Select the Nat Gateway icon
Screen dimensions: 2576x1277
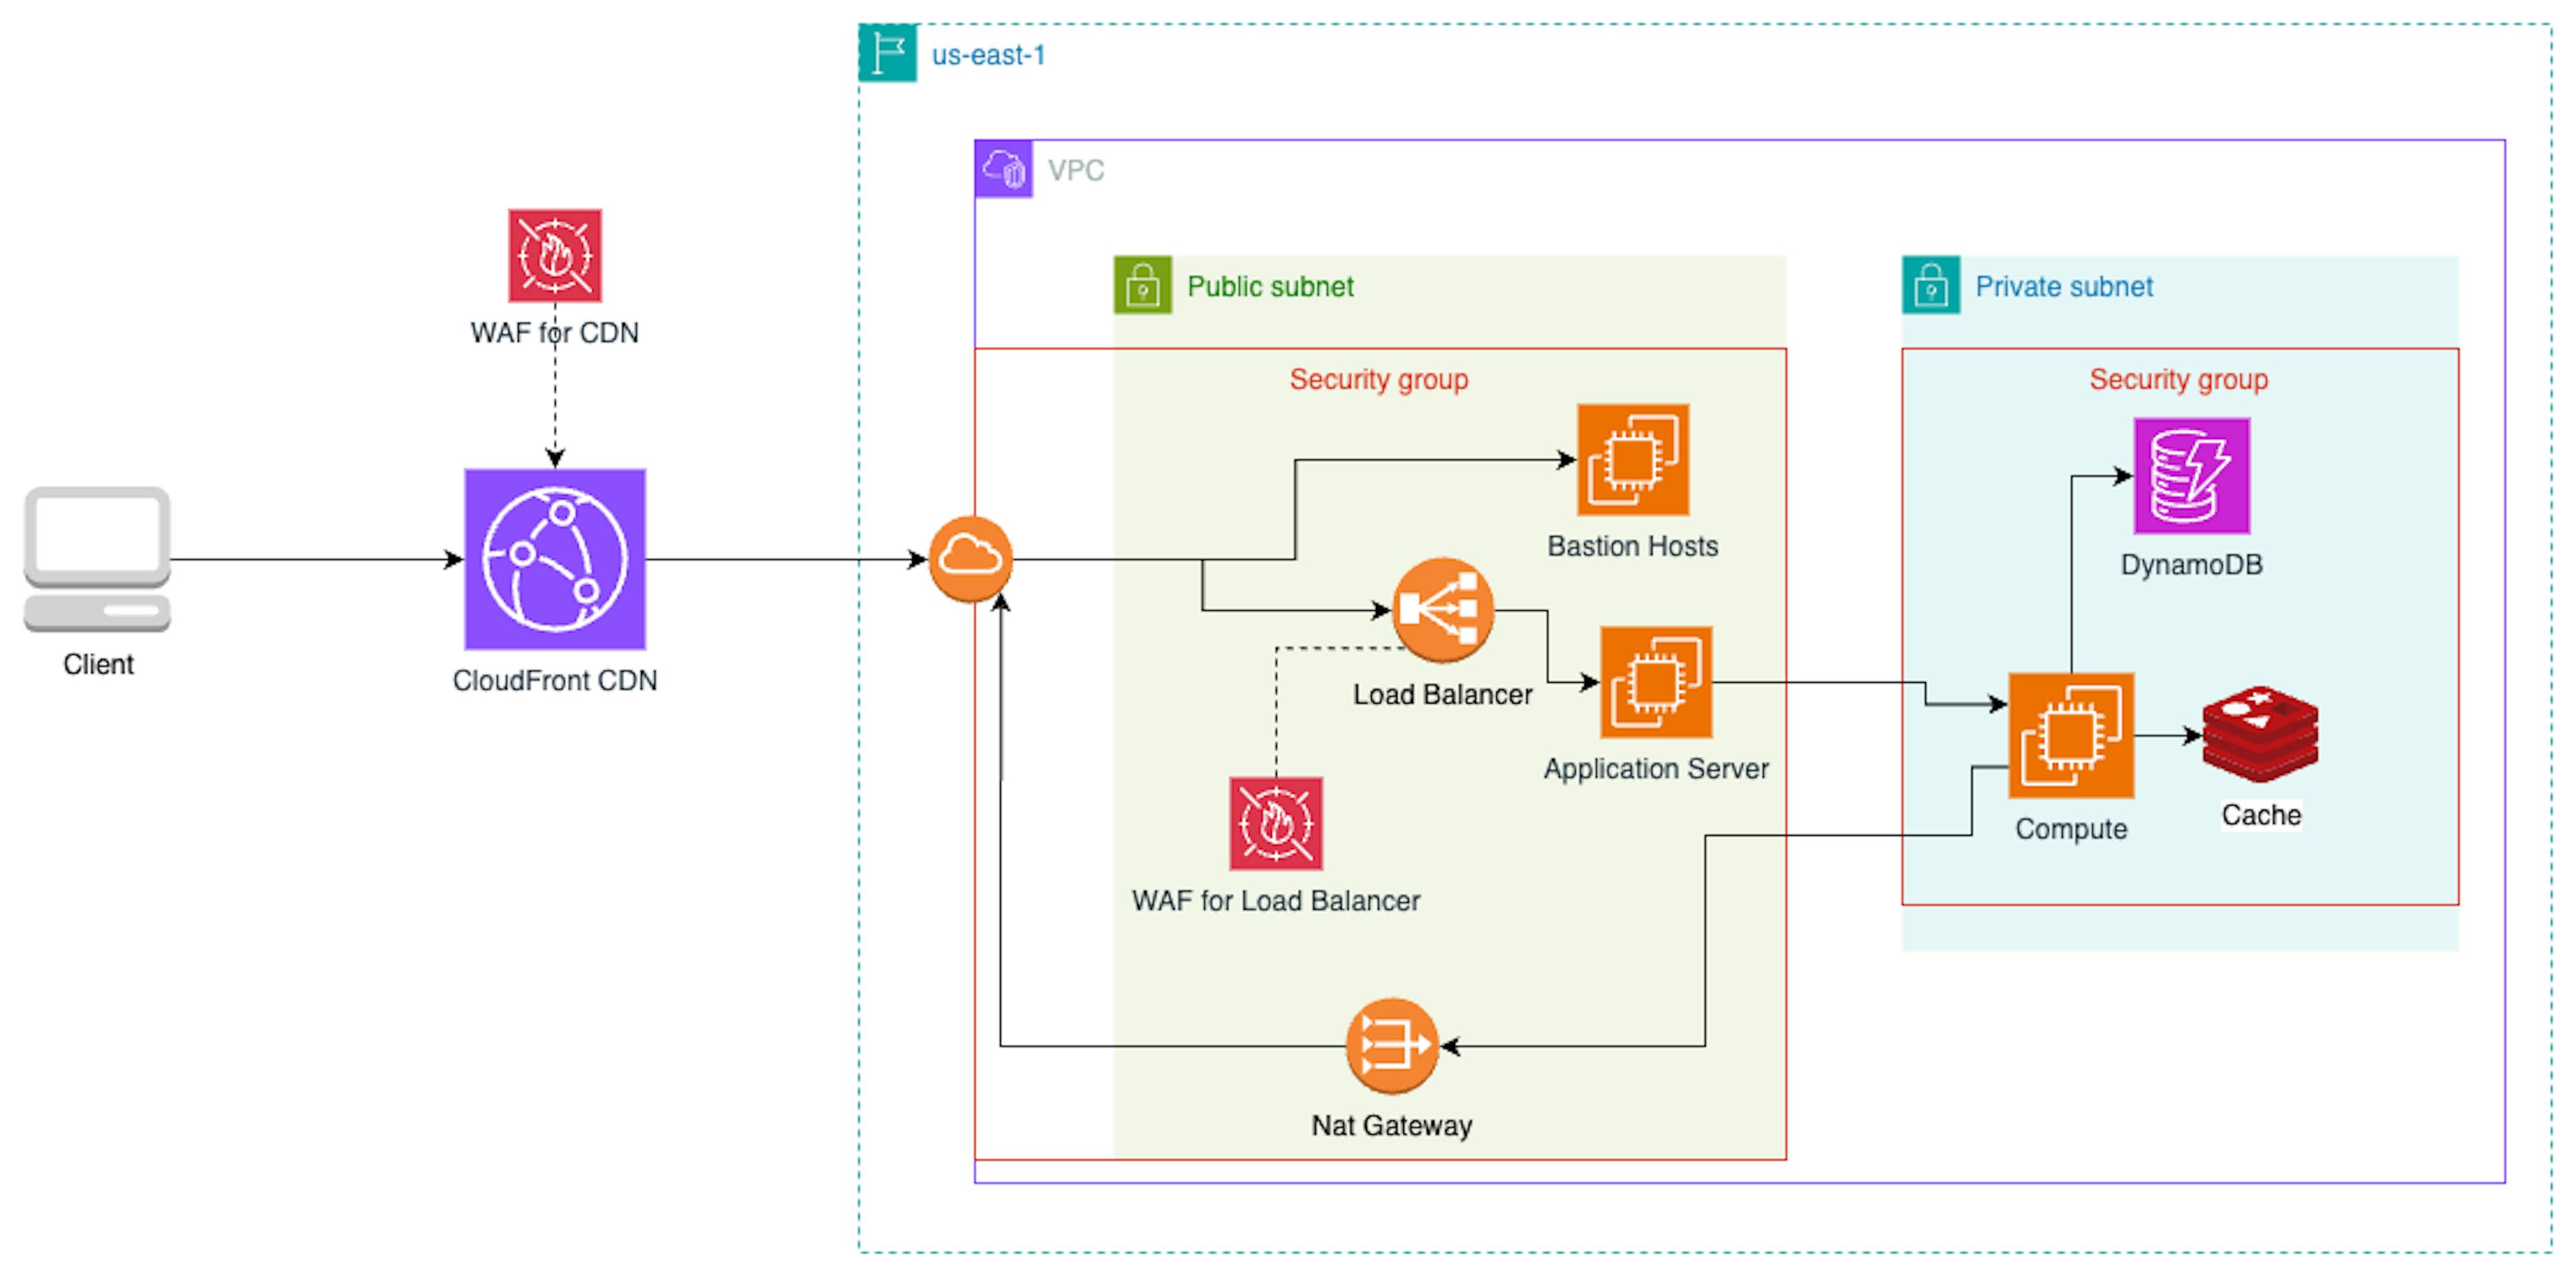[1392, 1046]
